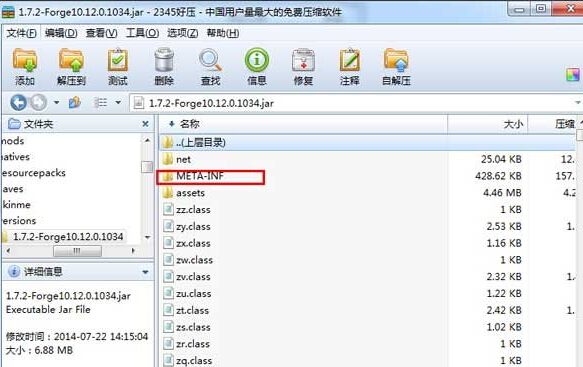Select versions folder in folder tree
This screenshot has width=583, height=367.
point(19,221)
